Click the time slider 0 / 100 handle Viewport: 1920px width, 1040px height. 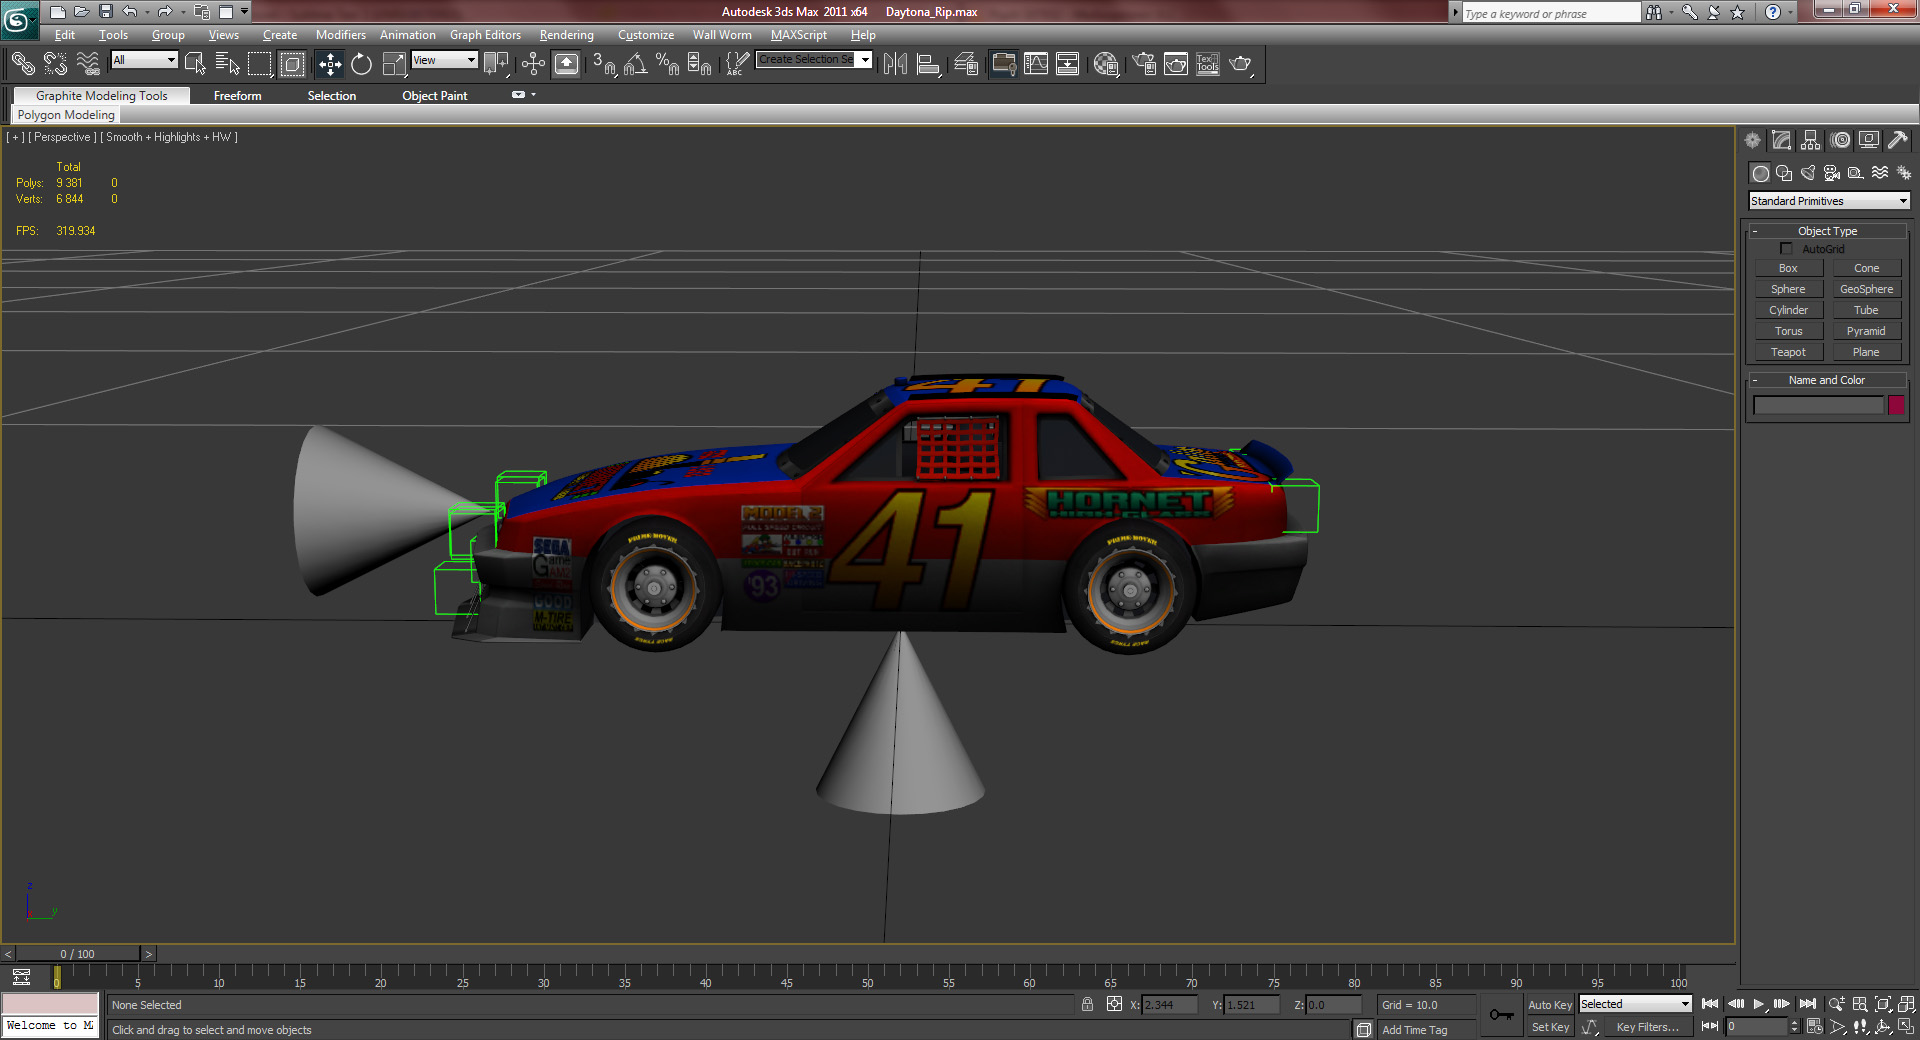78,954
